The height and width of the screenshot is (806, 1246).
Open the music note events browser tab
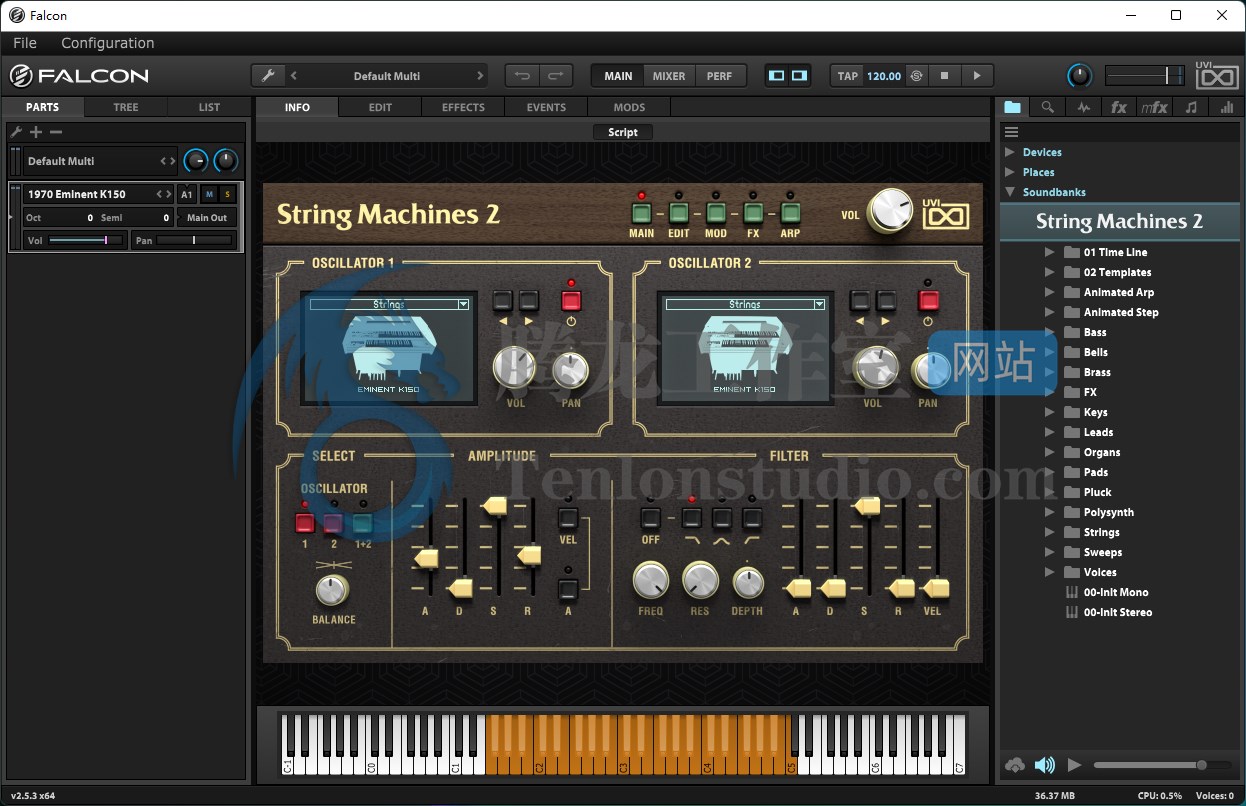1190,107
